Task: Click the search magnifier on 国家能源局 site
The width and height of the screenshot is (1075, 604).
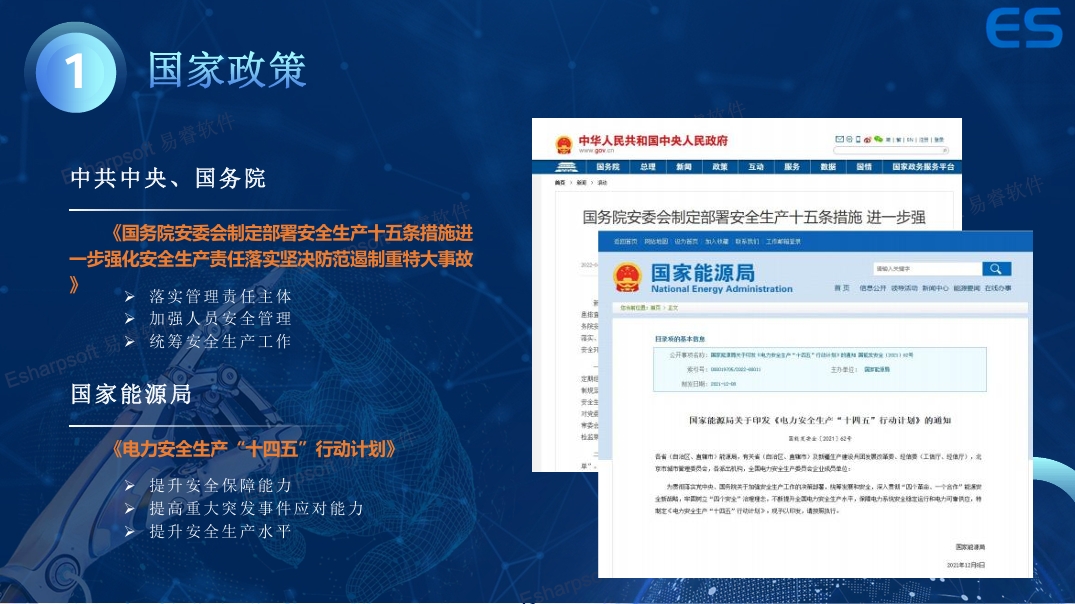Action: (x=994, y=270)
